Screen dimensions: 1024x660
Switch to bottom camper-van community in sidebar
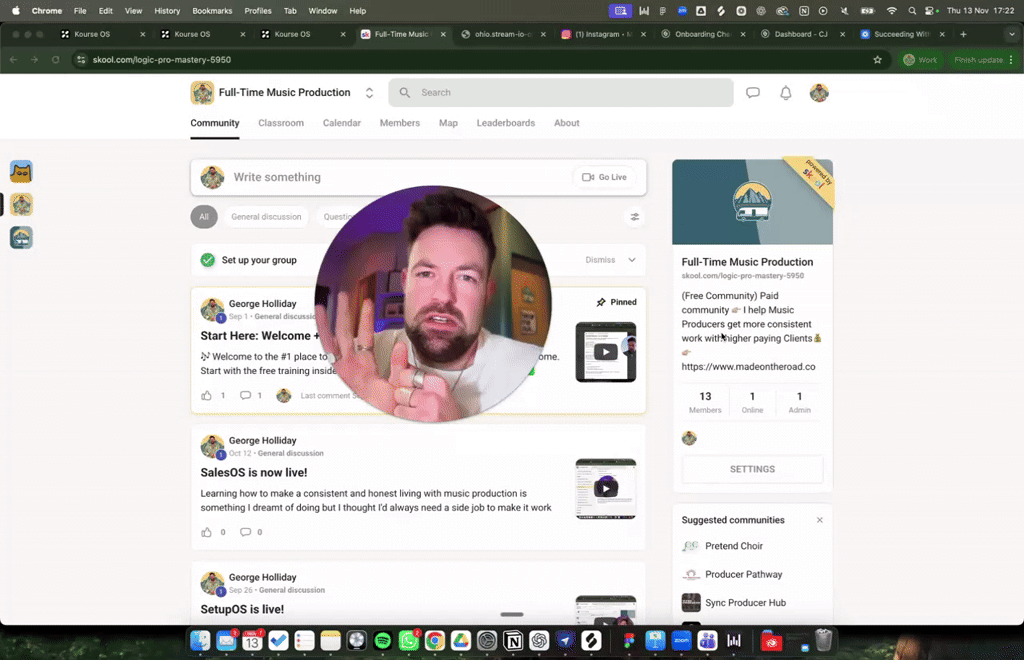[x=21, y=238]
